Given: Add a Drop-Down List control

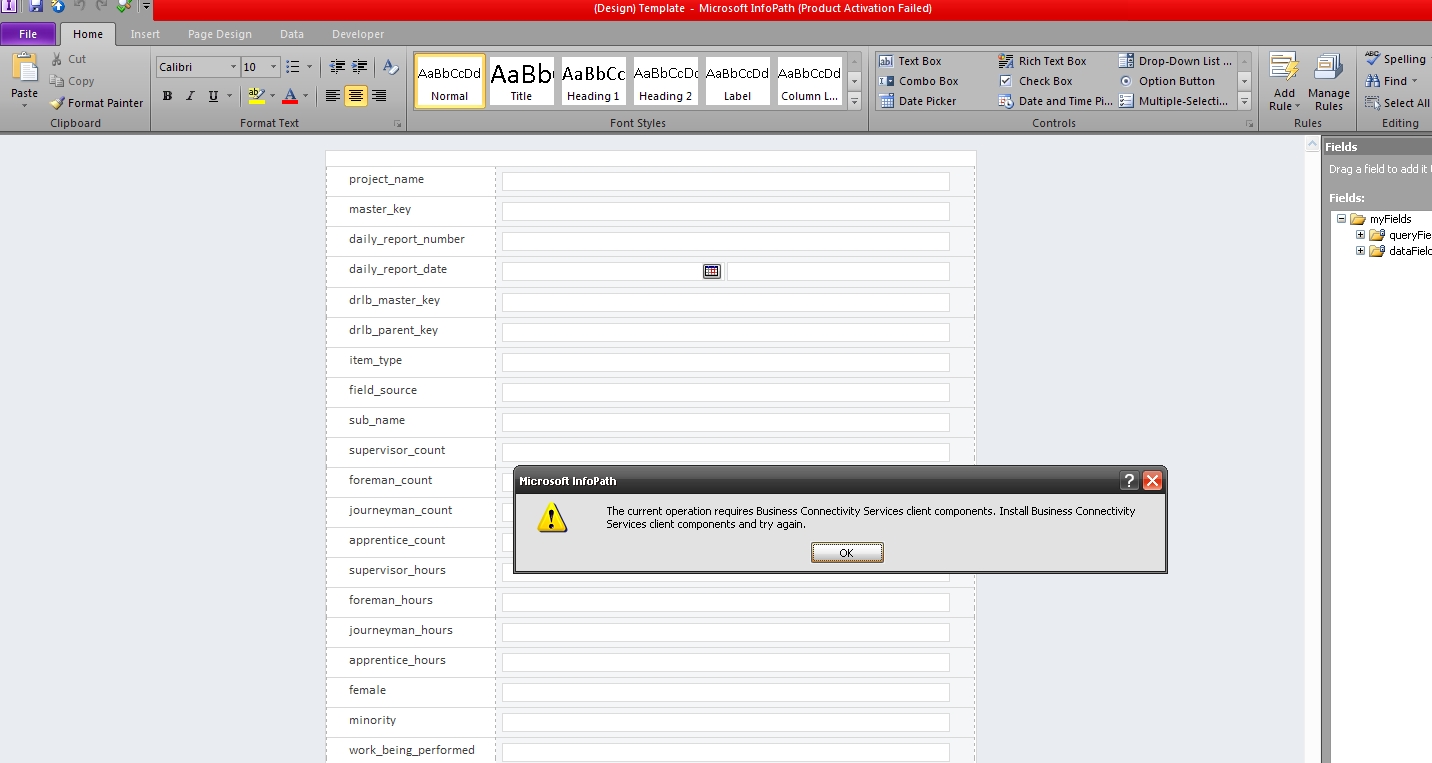Looking at the screenshot, I should (1175, 60).
